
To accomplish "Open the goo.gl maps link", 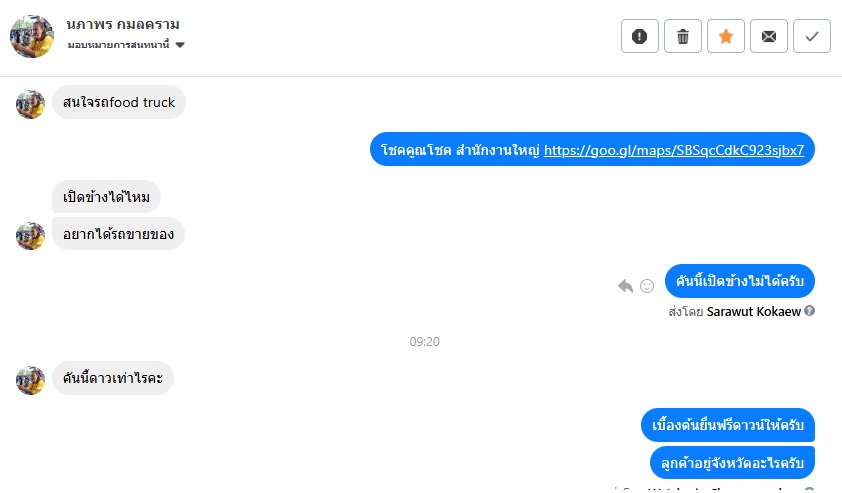I will [674, 150].
